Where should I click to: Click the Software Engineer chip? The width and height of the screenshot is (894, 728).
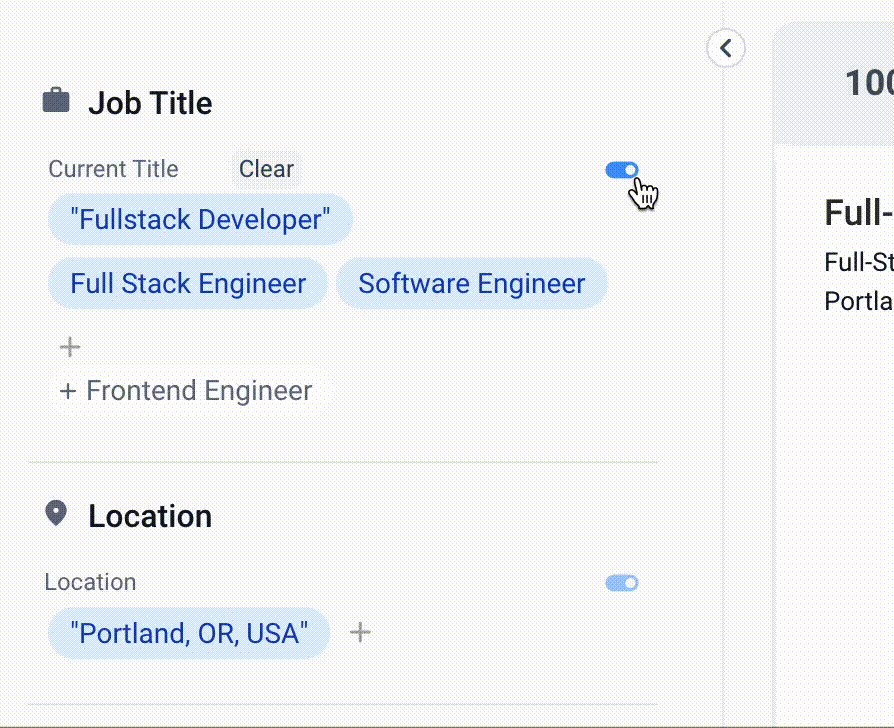pos(471,283)
